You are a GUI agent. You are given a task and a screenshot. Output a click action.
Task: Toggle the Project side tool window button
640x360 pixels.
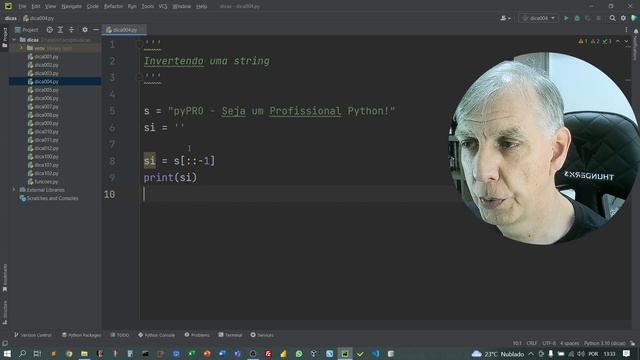[x=5, y=38]
